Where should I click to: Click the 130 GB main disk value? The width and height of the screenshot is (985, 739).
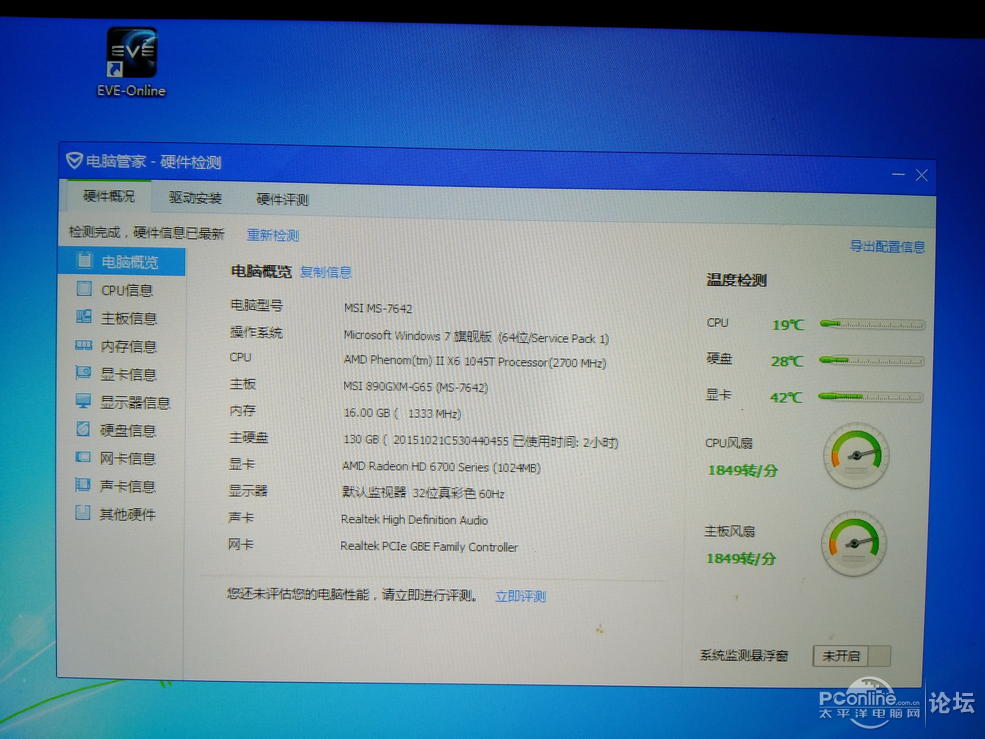(x=481, y=441)
